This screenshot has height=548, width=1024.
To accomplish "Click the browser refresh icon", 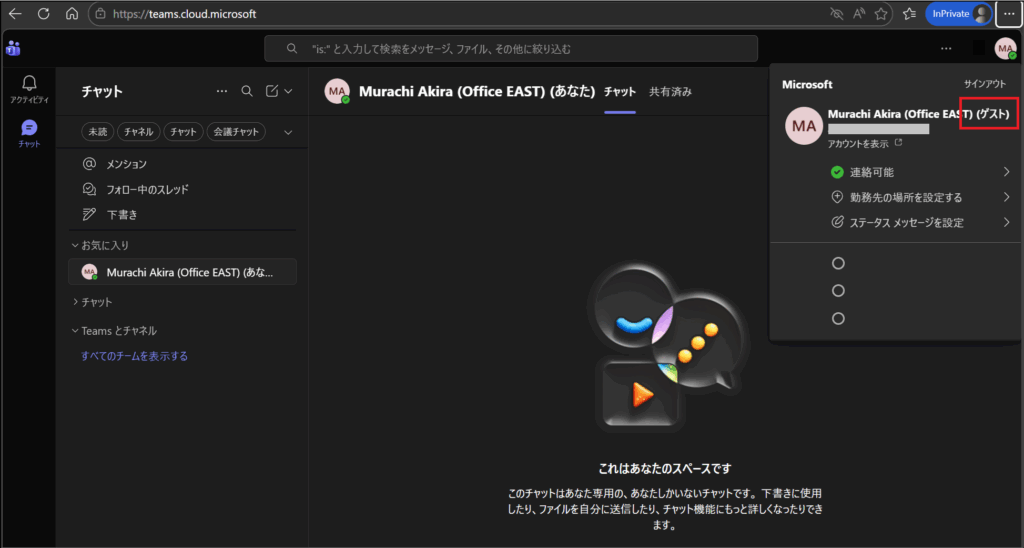I will click(x=43, y=14).
